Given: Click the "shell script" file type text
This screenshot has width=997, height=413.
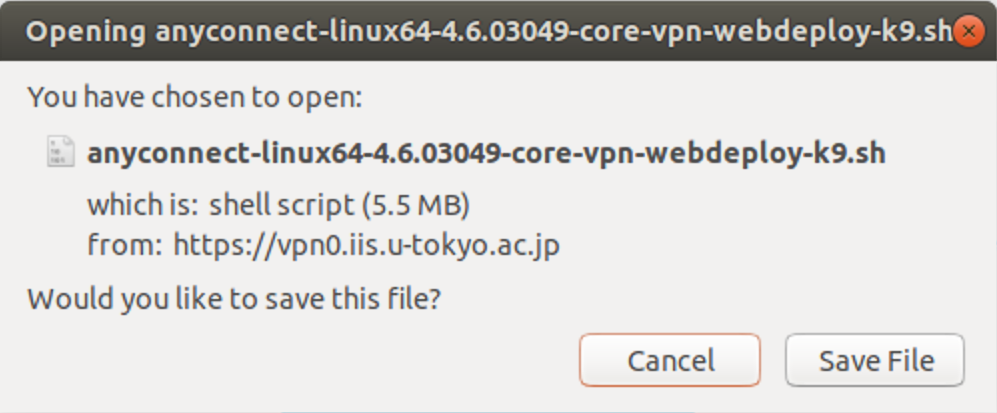Looking at the screenshot, I should pos(282,205).
